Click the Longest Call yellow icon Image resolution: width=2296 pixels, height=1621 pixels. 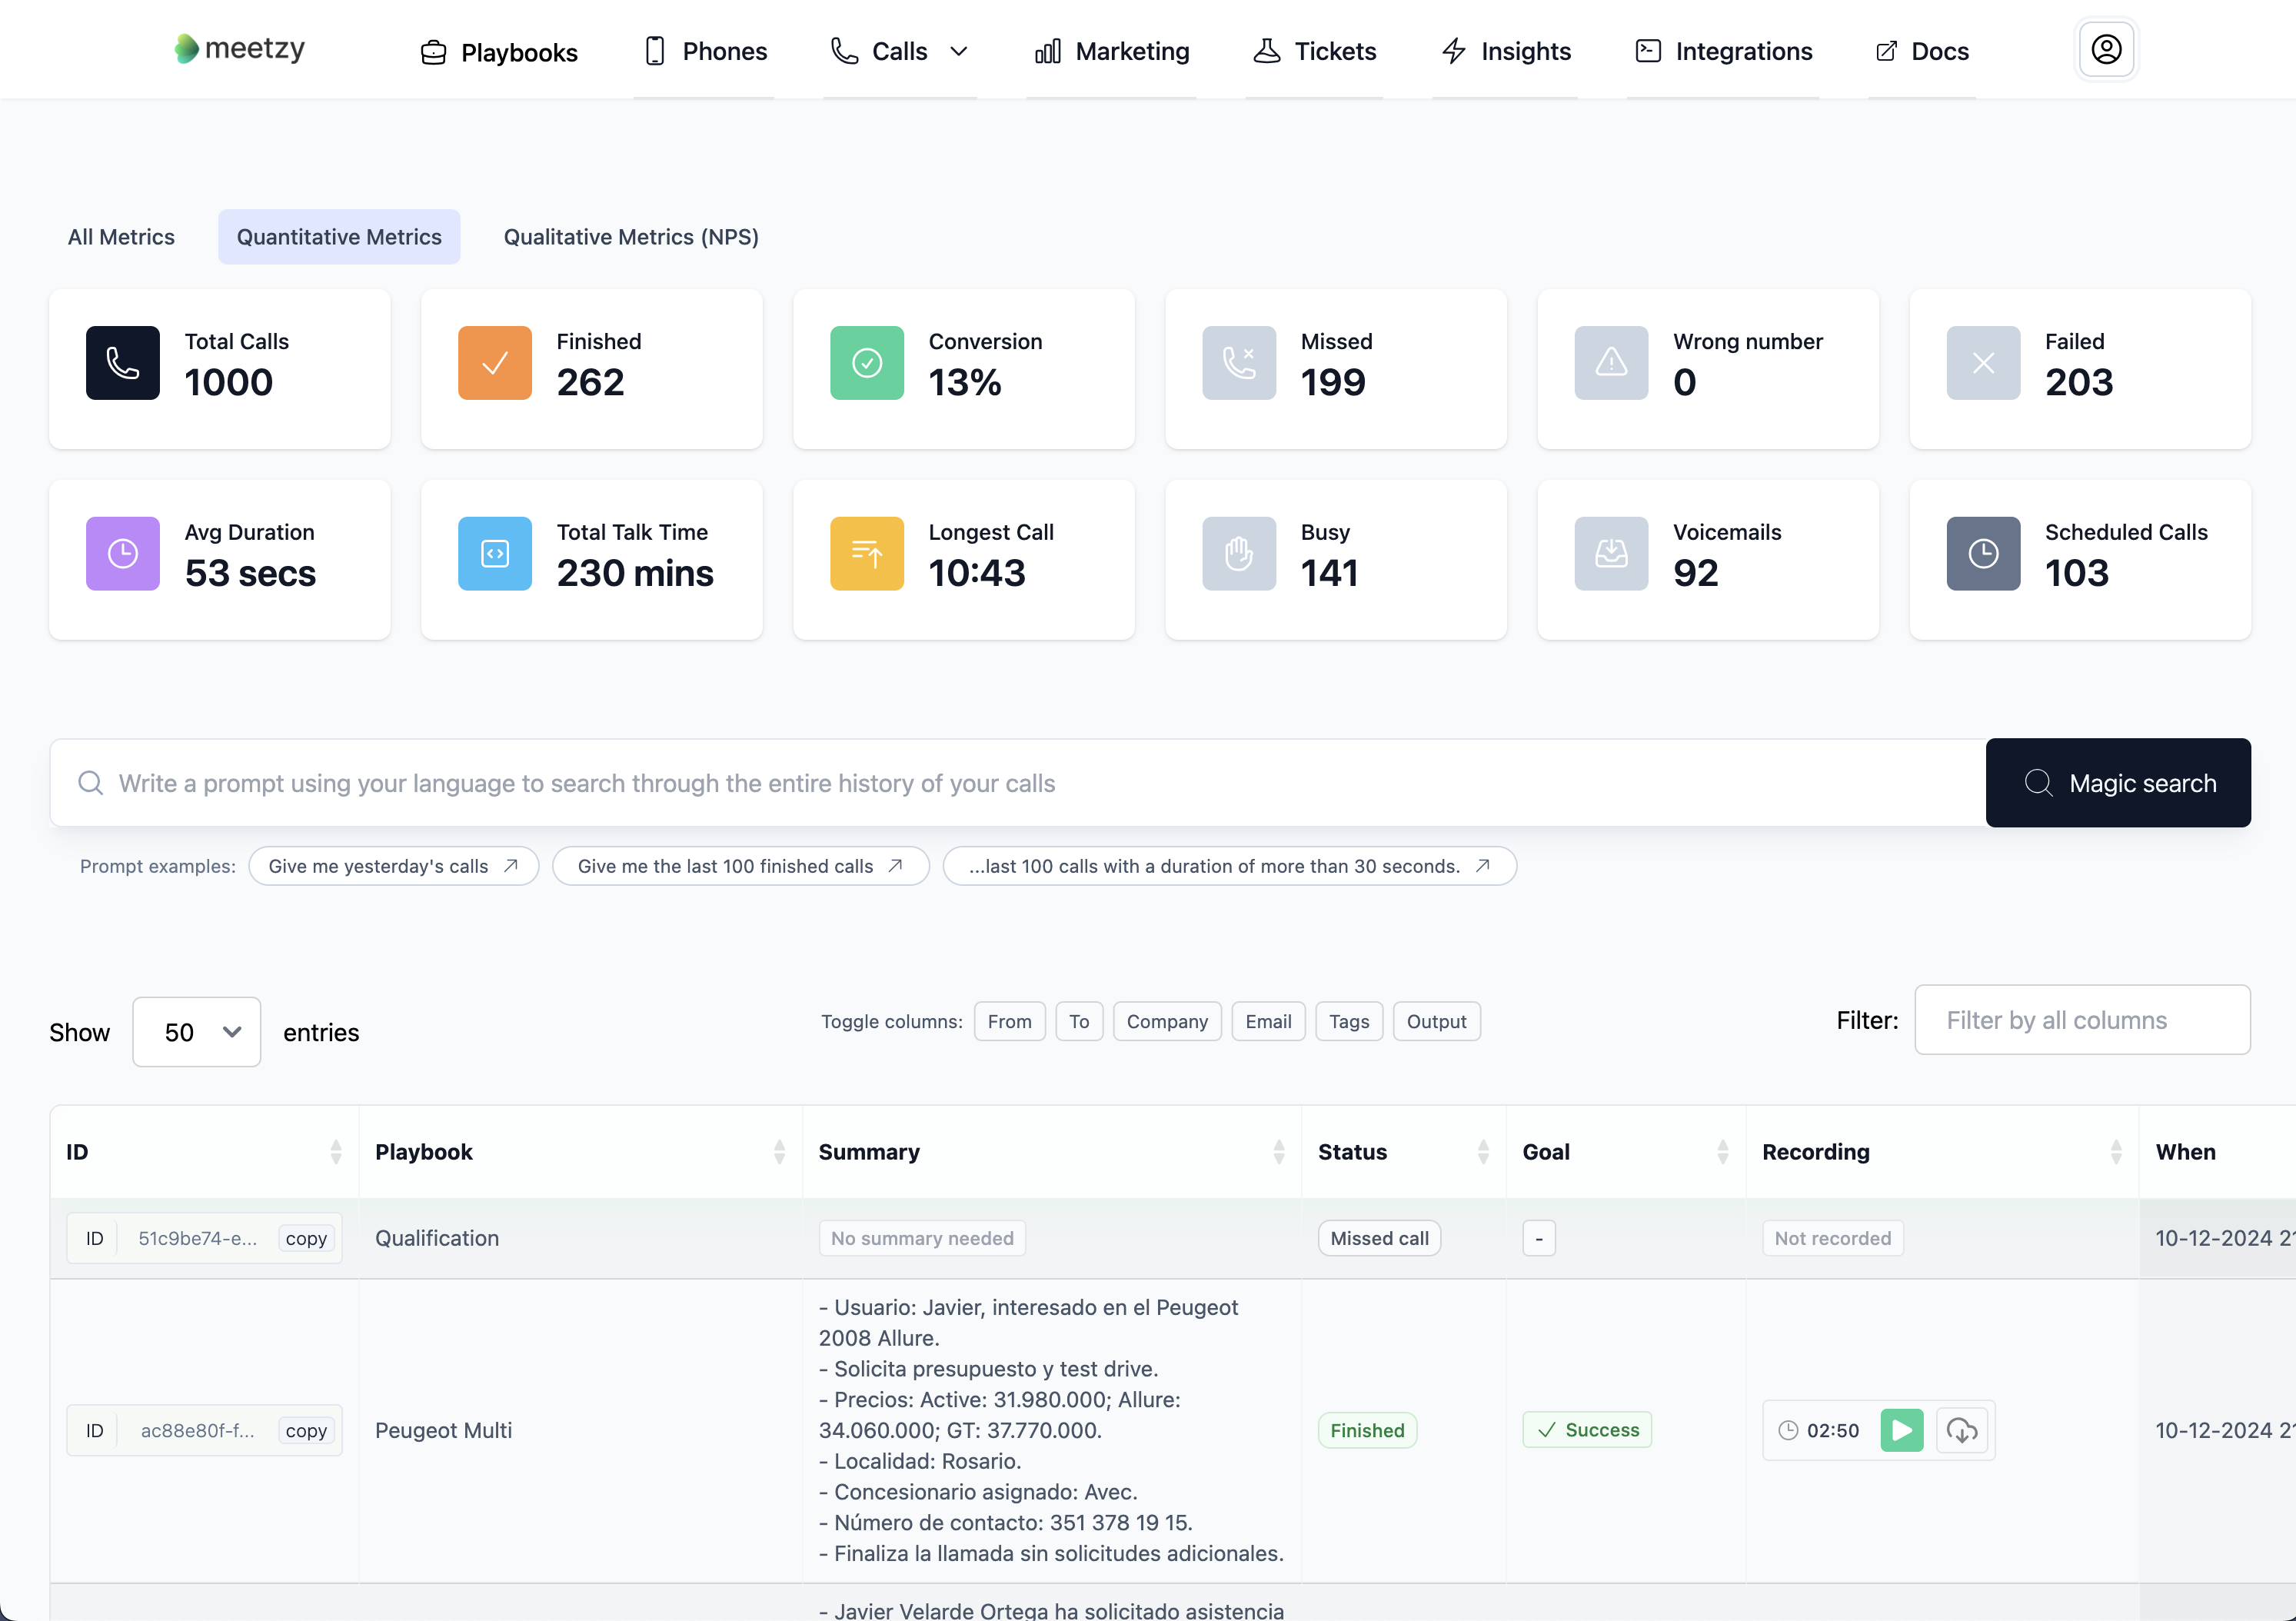(x=867, y=554)
